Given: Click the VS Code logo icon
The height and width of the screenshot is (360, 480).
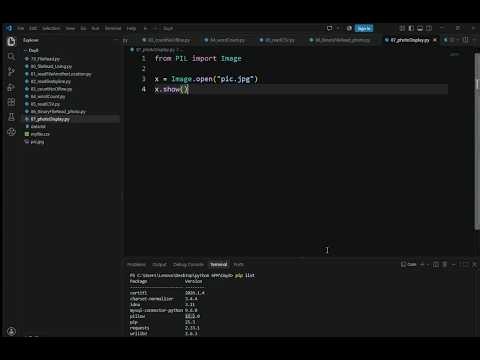Looking at the screenshot, I should (9, 28).
